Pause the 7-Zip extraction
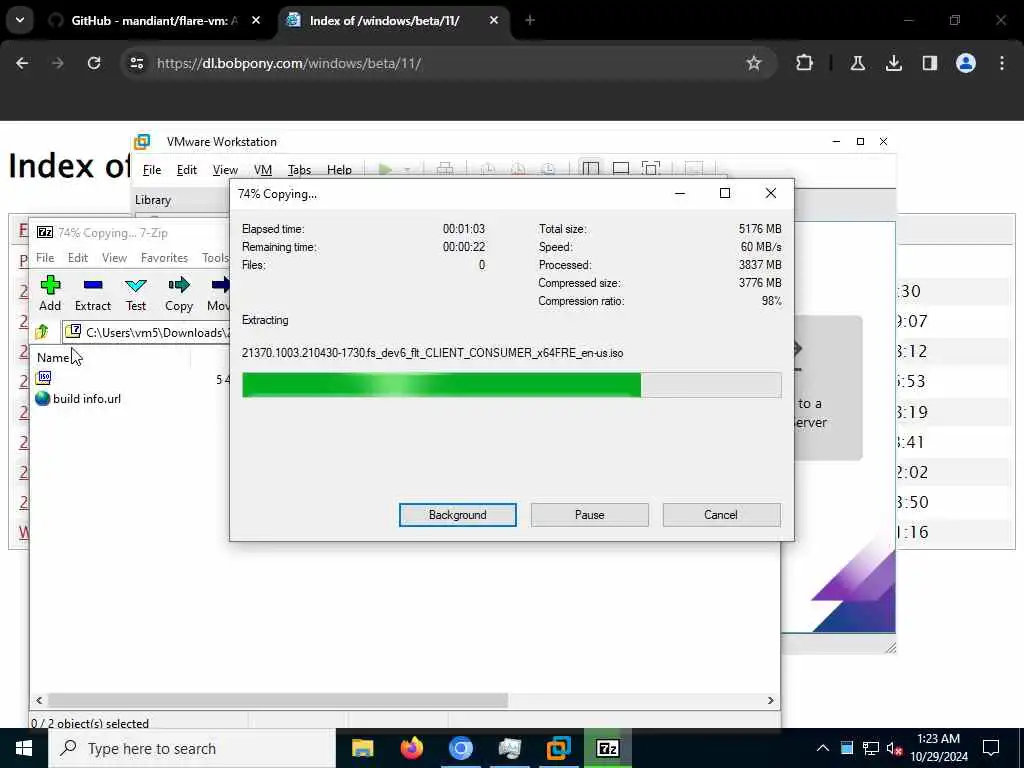The width and height of the screenshot is (1024, 768). (x=590, y=515)
